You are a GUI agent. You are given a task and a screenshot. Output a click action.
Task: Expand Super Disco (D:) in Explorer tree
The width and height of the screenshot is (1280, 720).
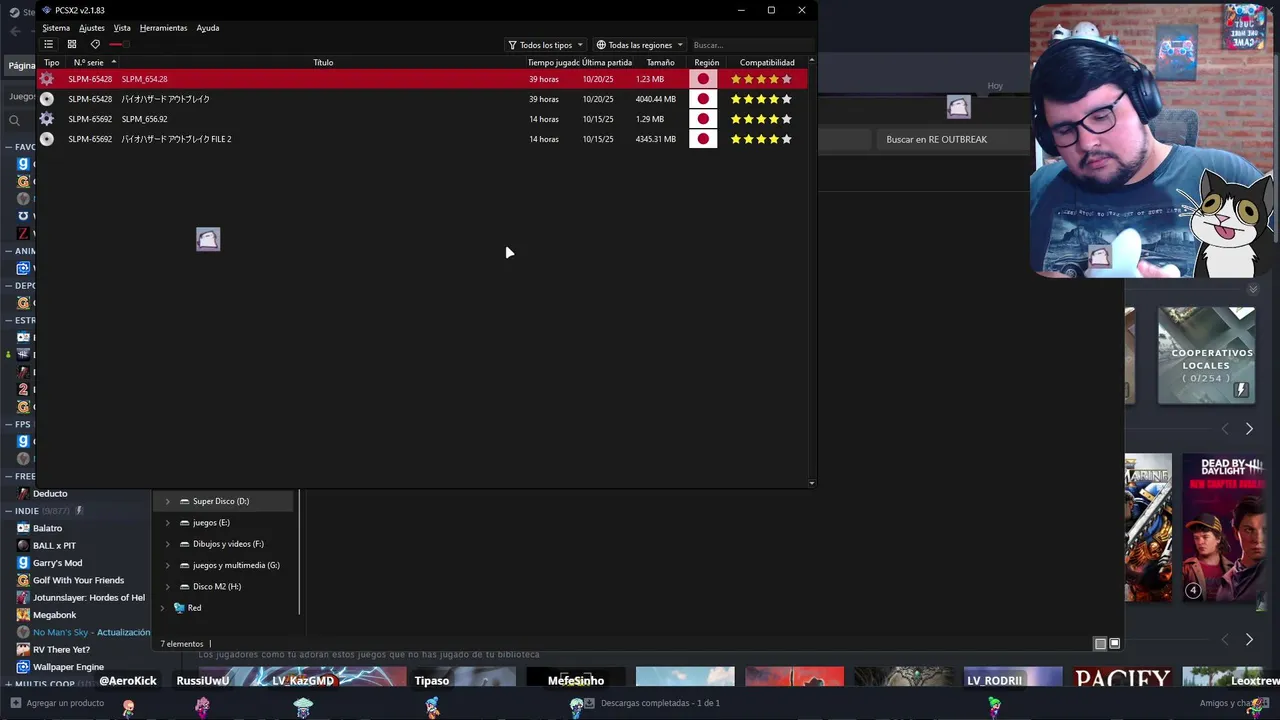[x=167, y=501]
